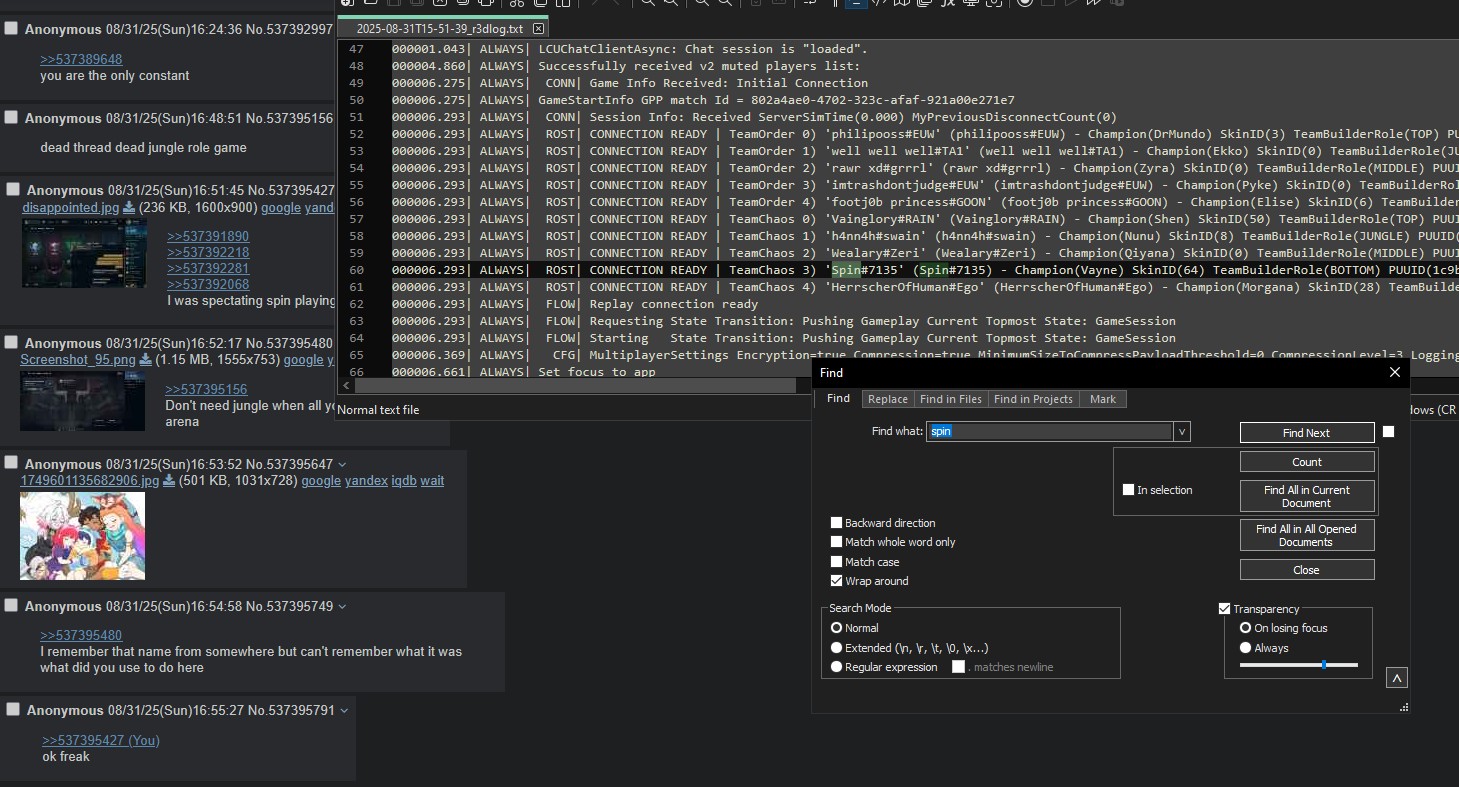Download Screenshot_95.png via its download icon
The width and height of the screenshot is (1459, 787).
point(146,360)
